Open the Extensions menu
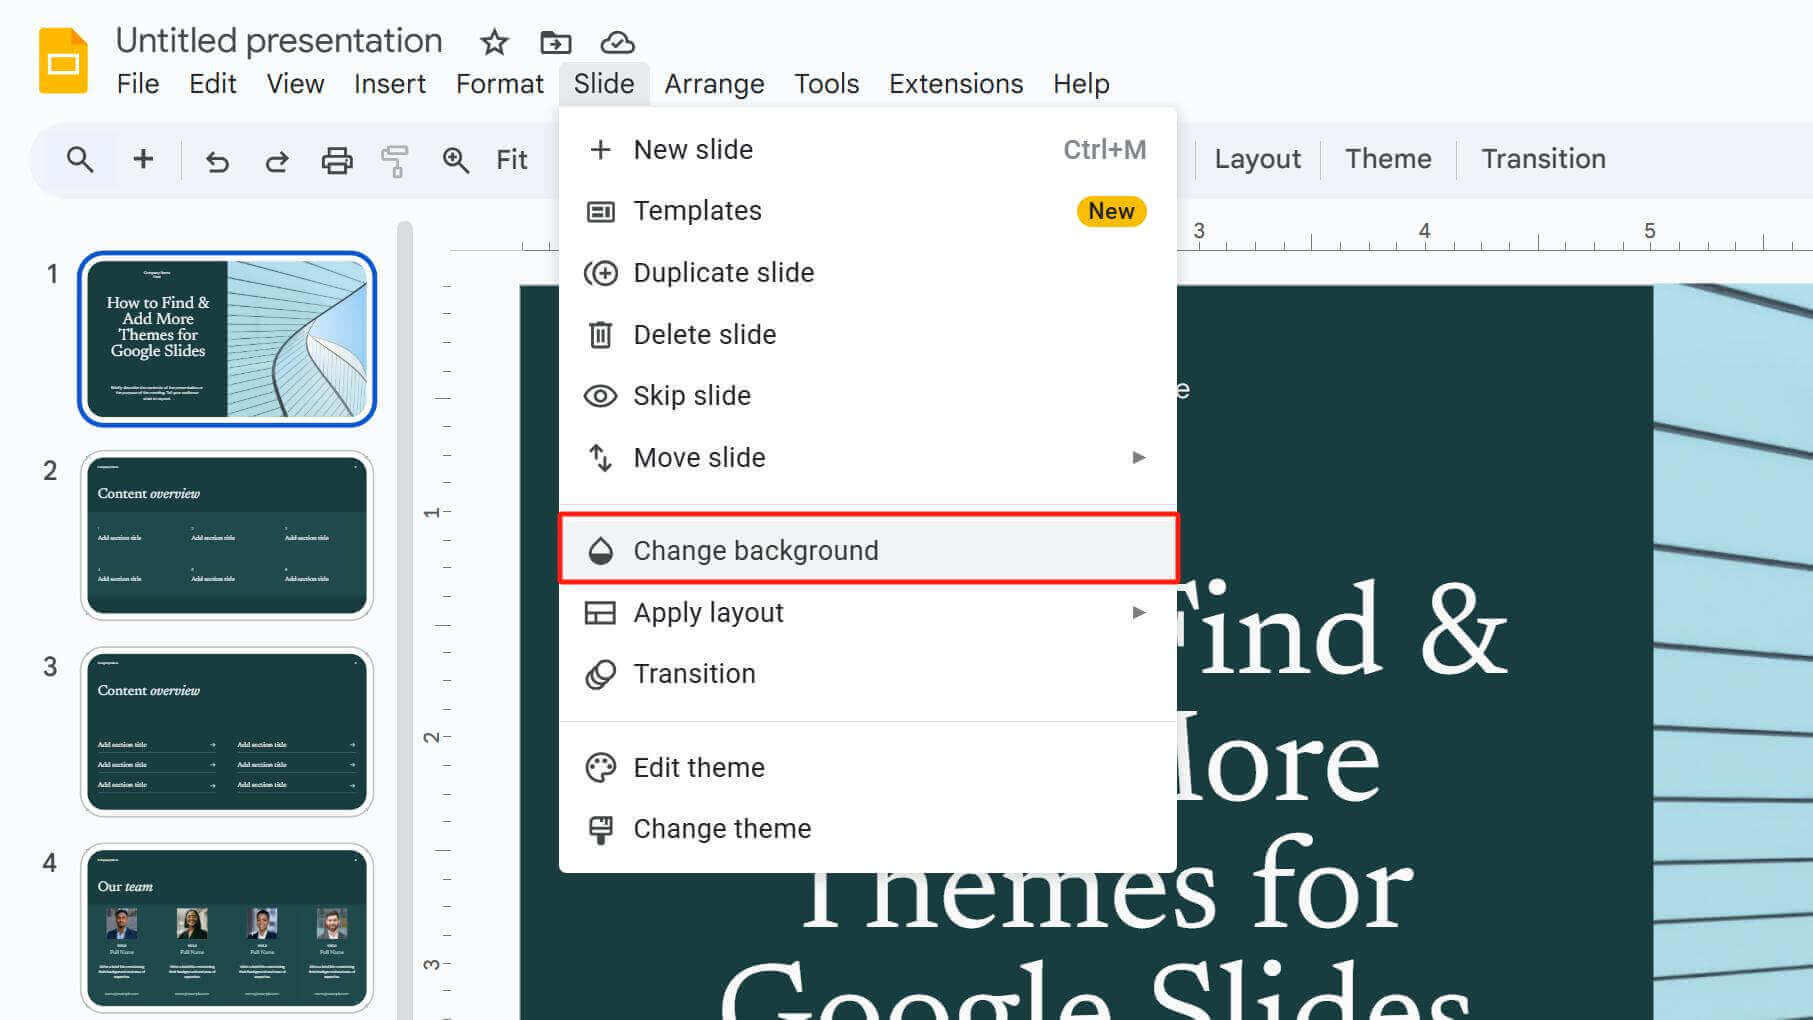 tap(956, 84)
